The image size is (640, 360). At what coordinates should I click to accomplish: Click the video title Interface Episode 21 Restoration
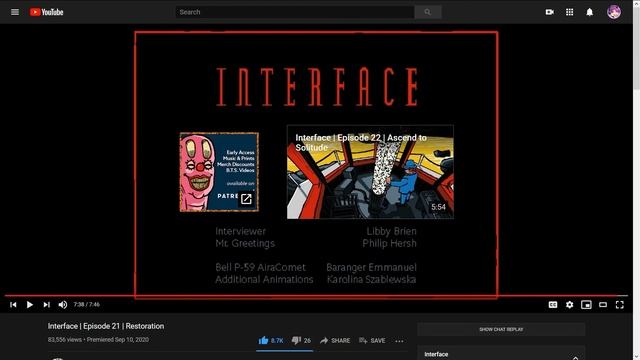106,326
